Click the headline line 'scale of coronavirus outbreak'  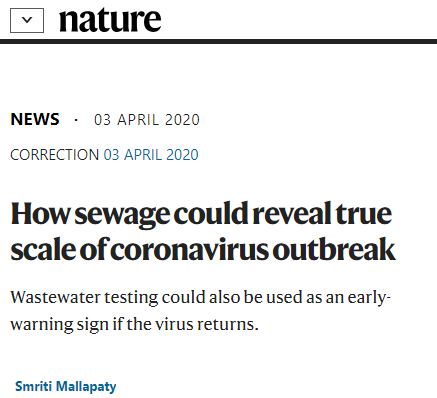(x=203, y=249)
